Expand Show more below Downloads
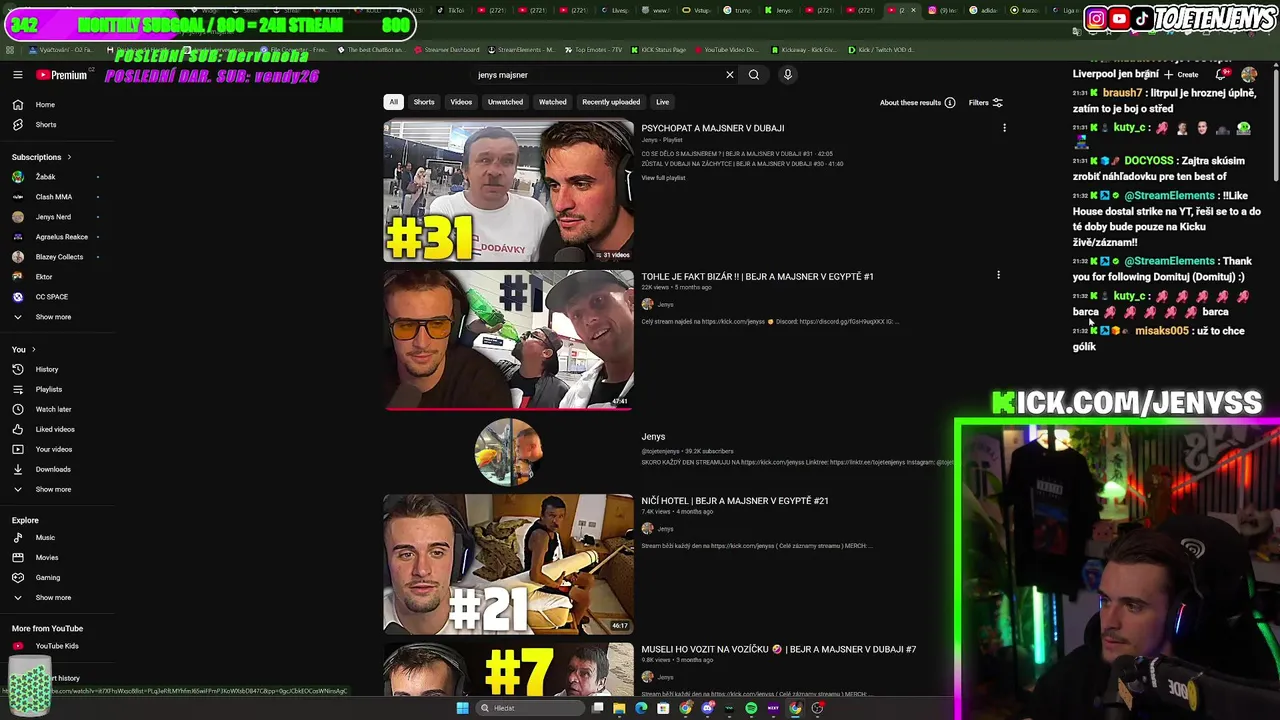 pyautogui.click(x=53, y=490)
